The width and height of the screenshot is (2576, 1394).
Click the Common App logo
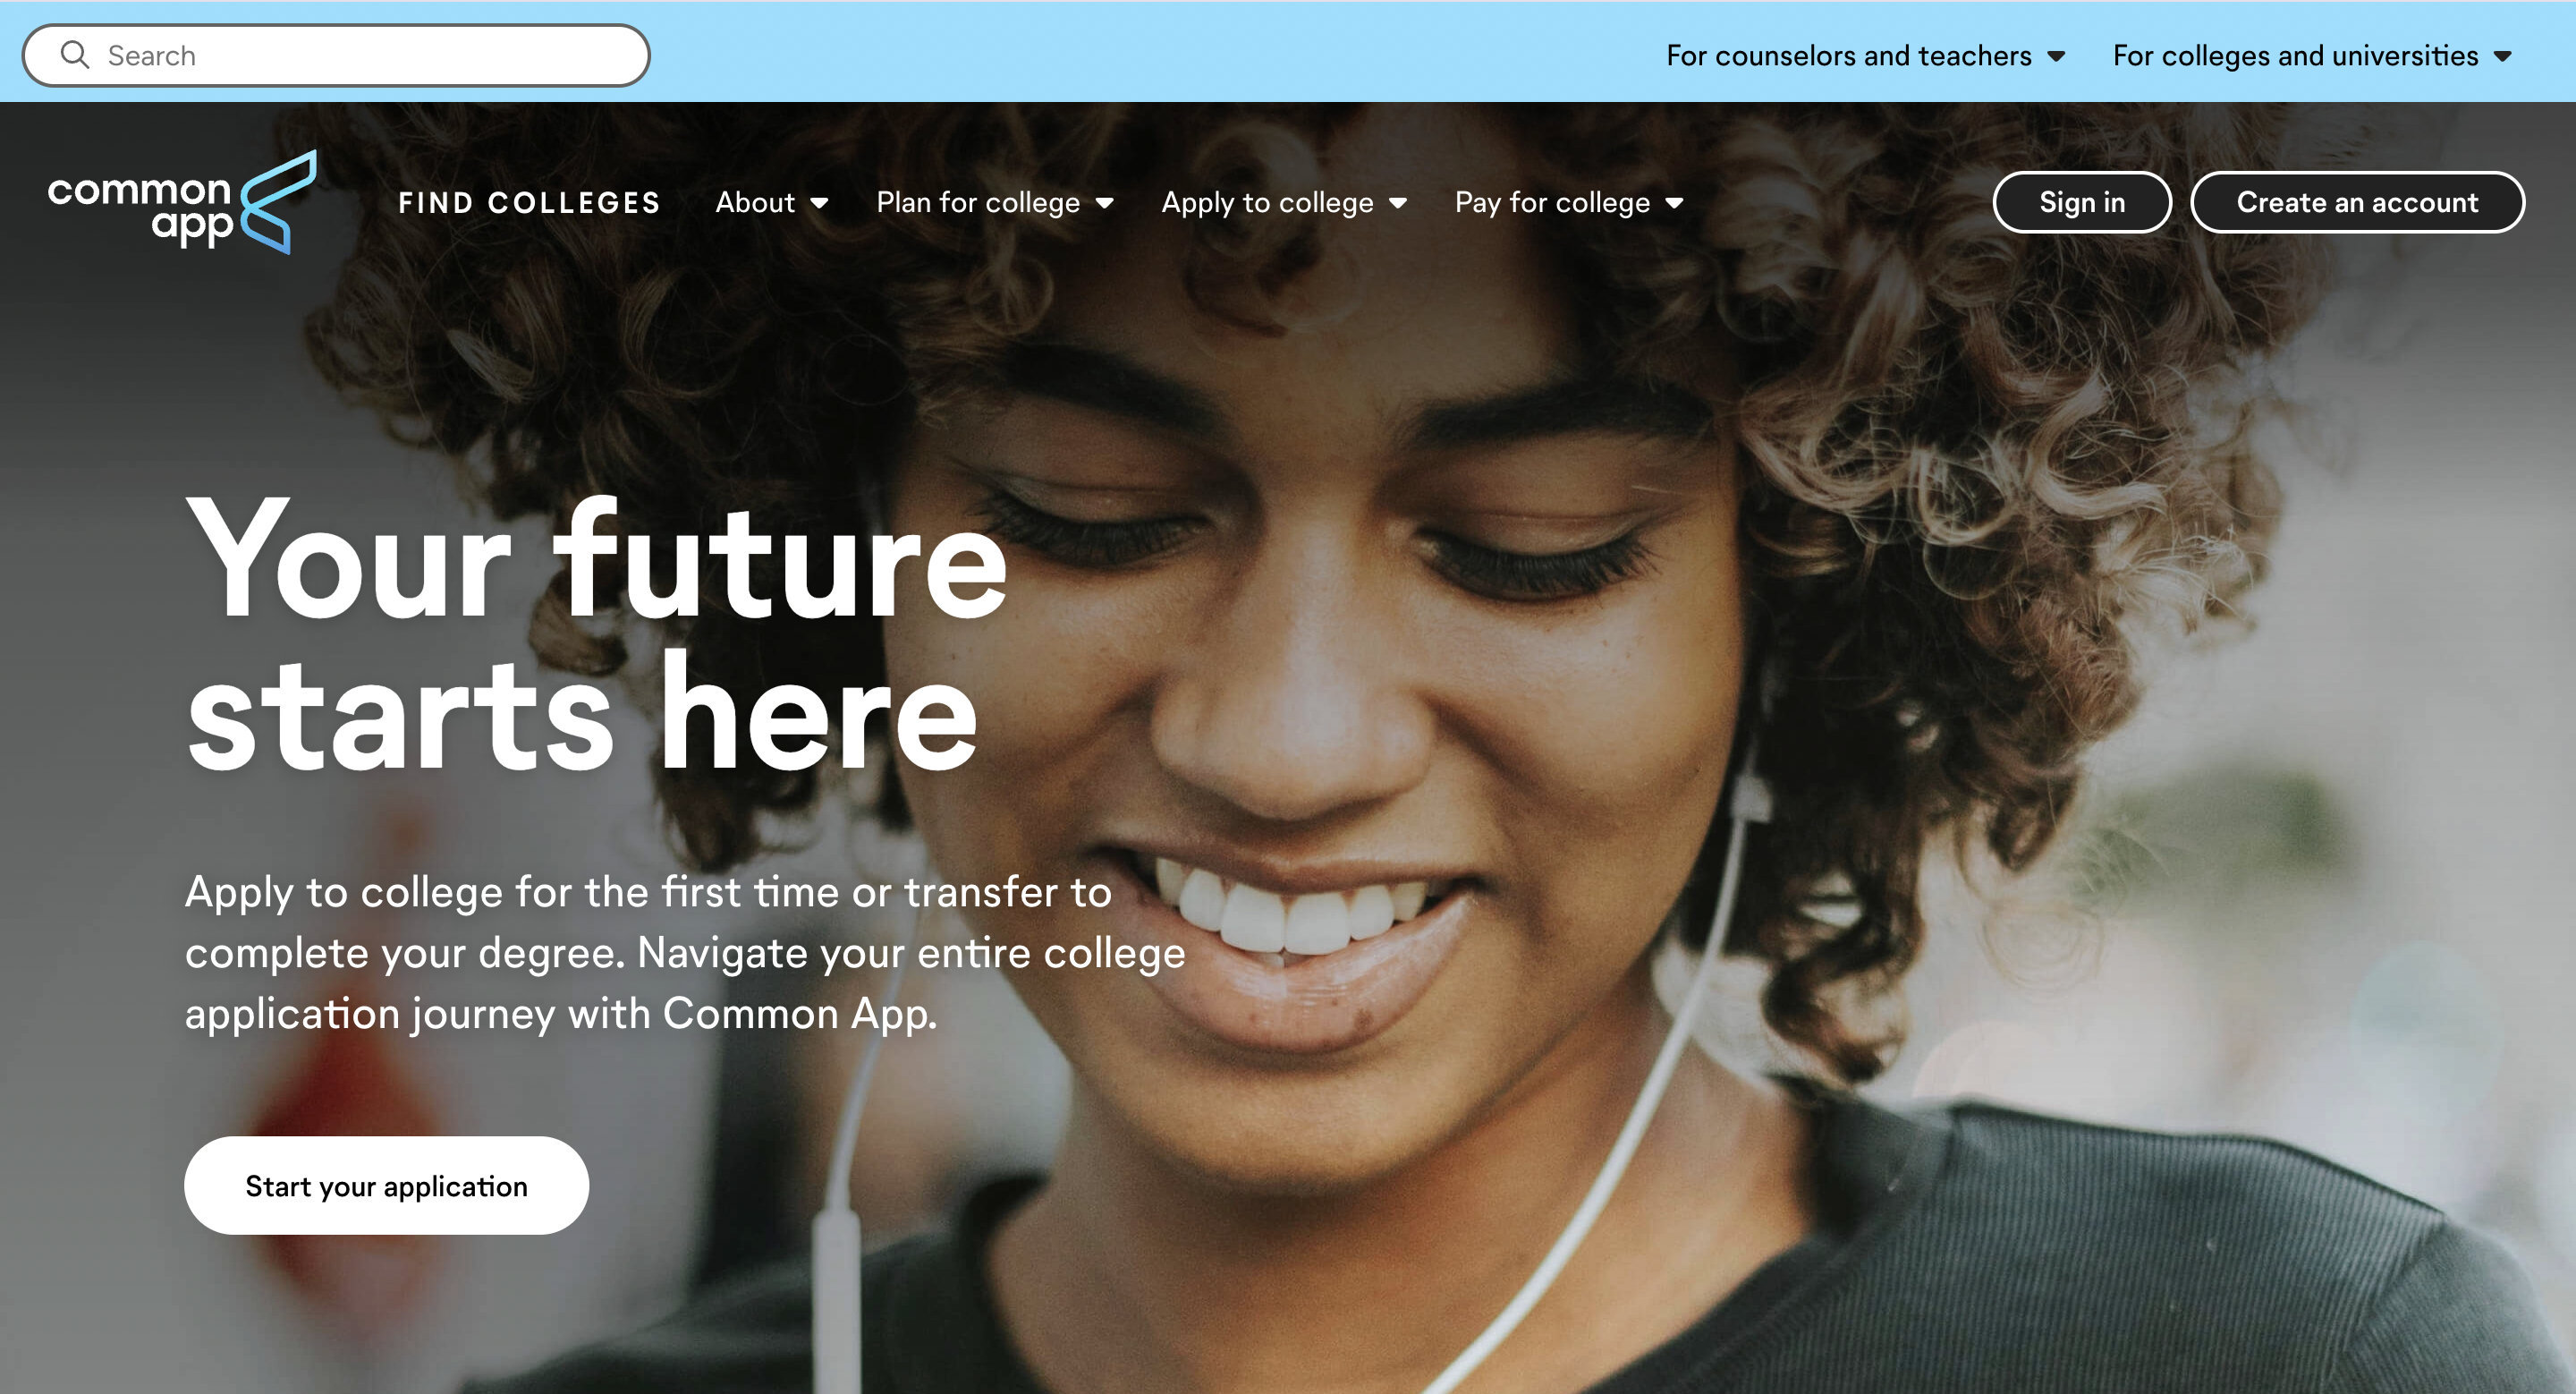182,202
